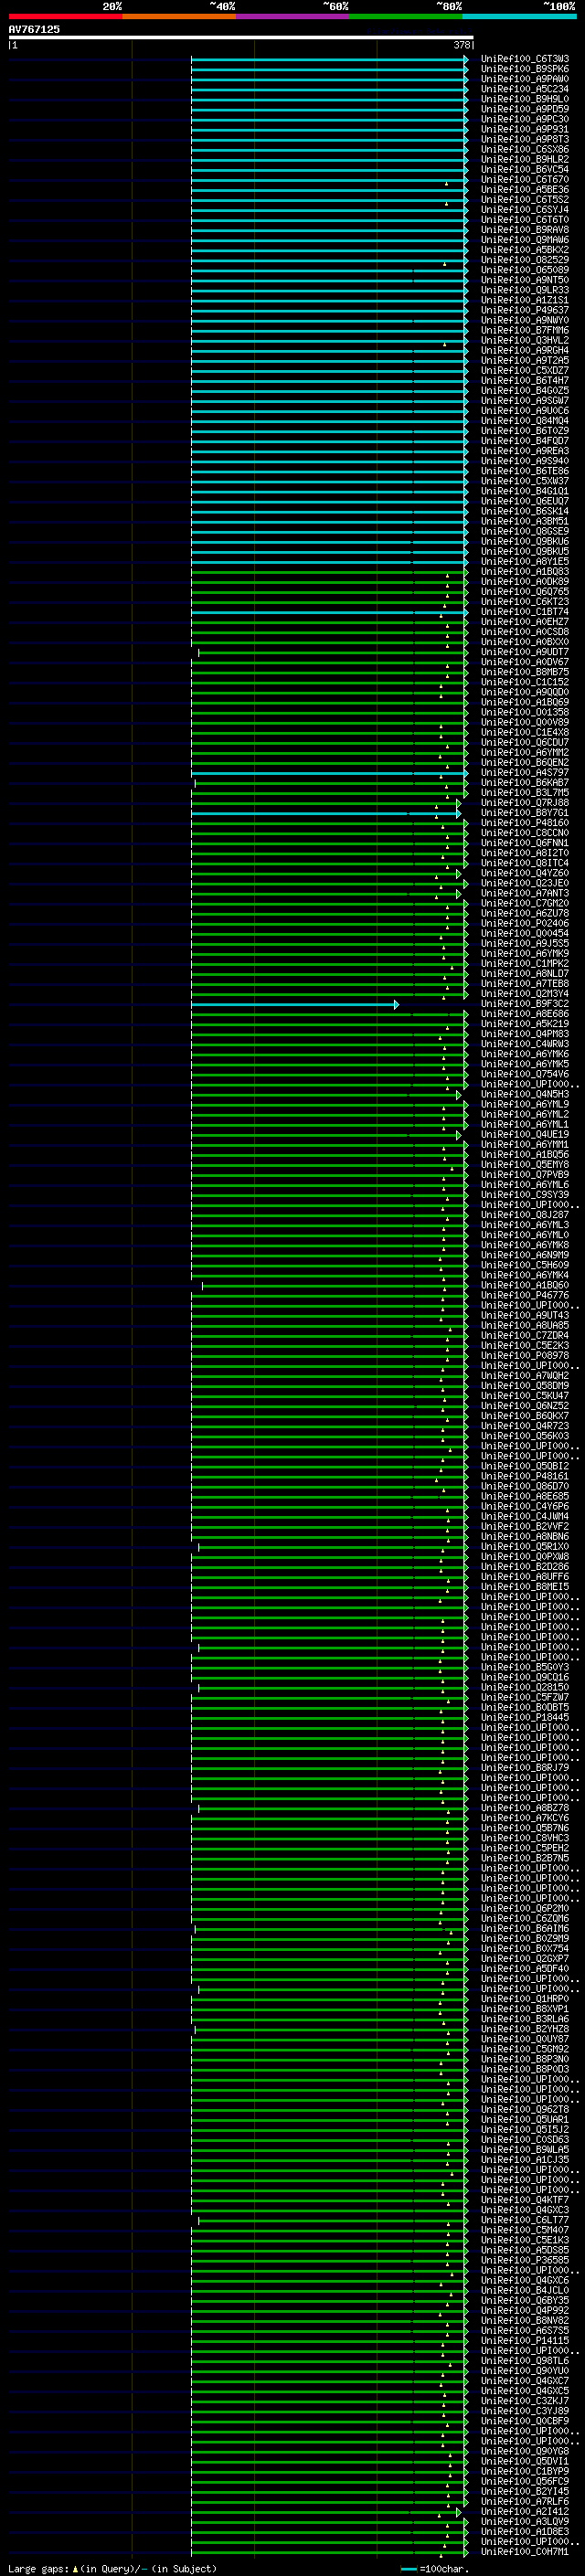Select the query name AV767125
585x2576 pixels.
click(34, 29)
